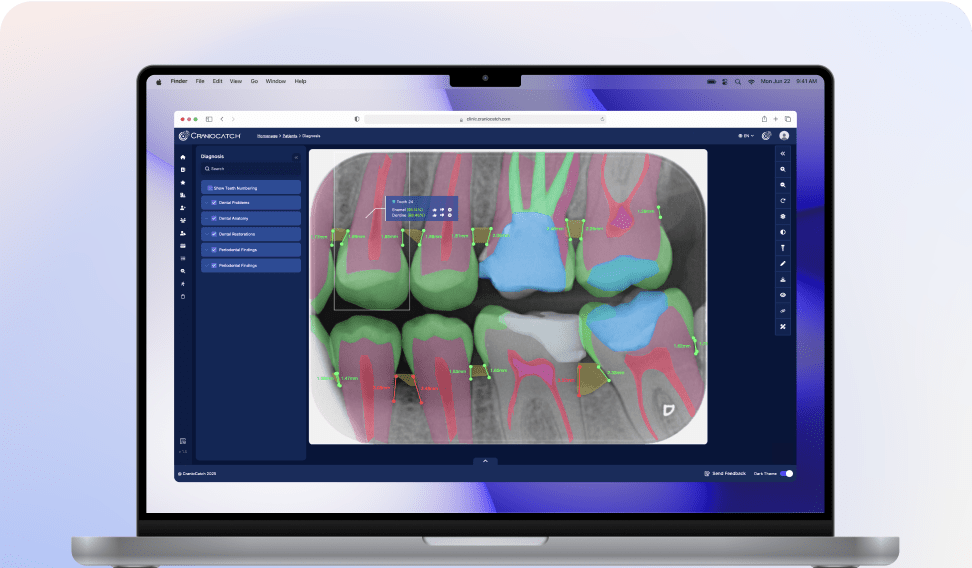This screenshot has width=972, height=568.
Task: Switch the Dark Theme toggle
Action: click(x=787, y=474)
